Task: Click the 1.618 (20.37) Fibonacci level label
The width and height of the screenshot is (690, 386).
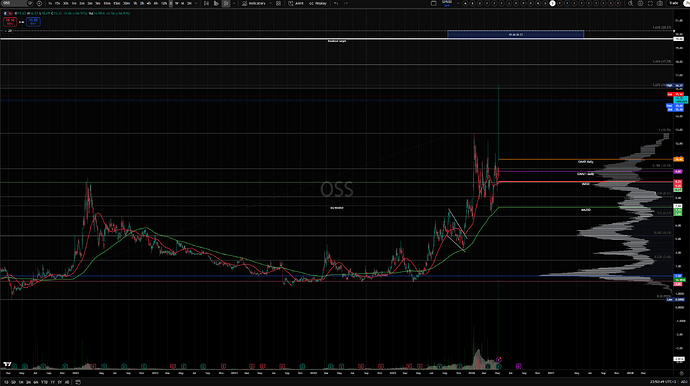Action: tap(661, 27)
